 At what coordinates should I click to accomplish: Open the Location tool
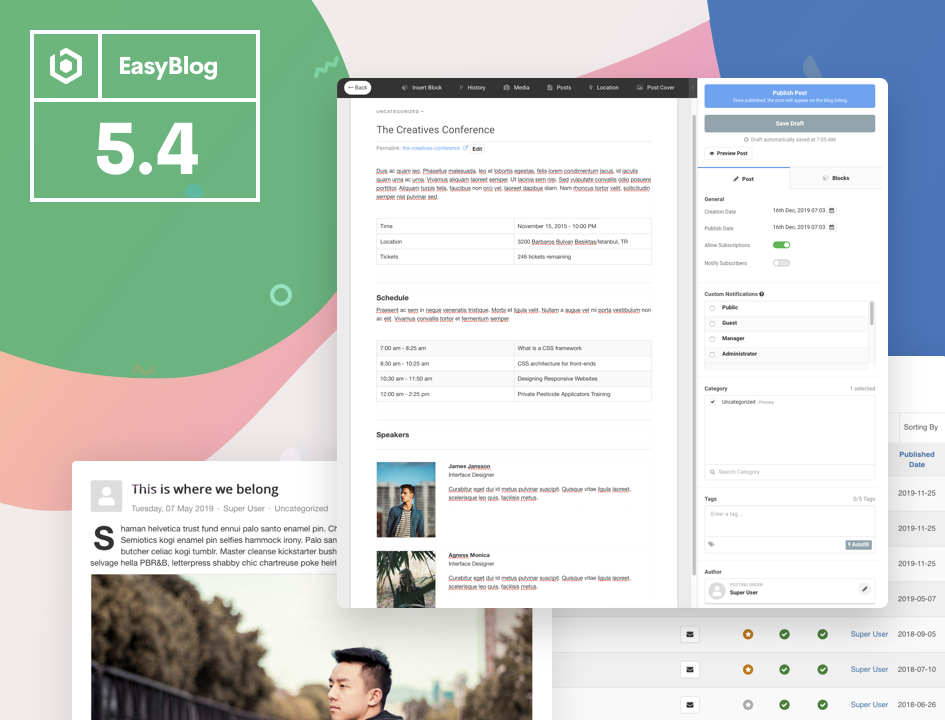tap(604, 88)
